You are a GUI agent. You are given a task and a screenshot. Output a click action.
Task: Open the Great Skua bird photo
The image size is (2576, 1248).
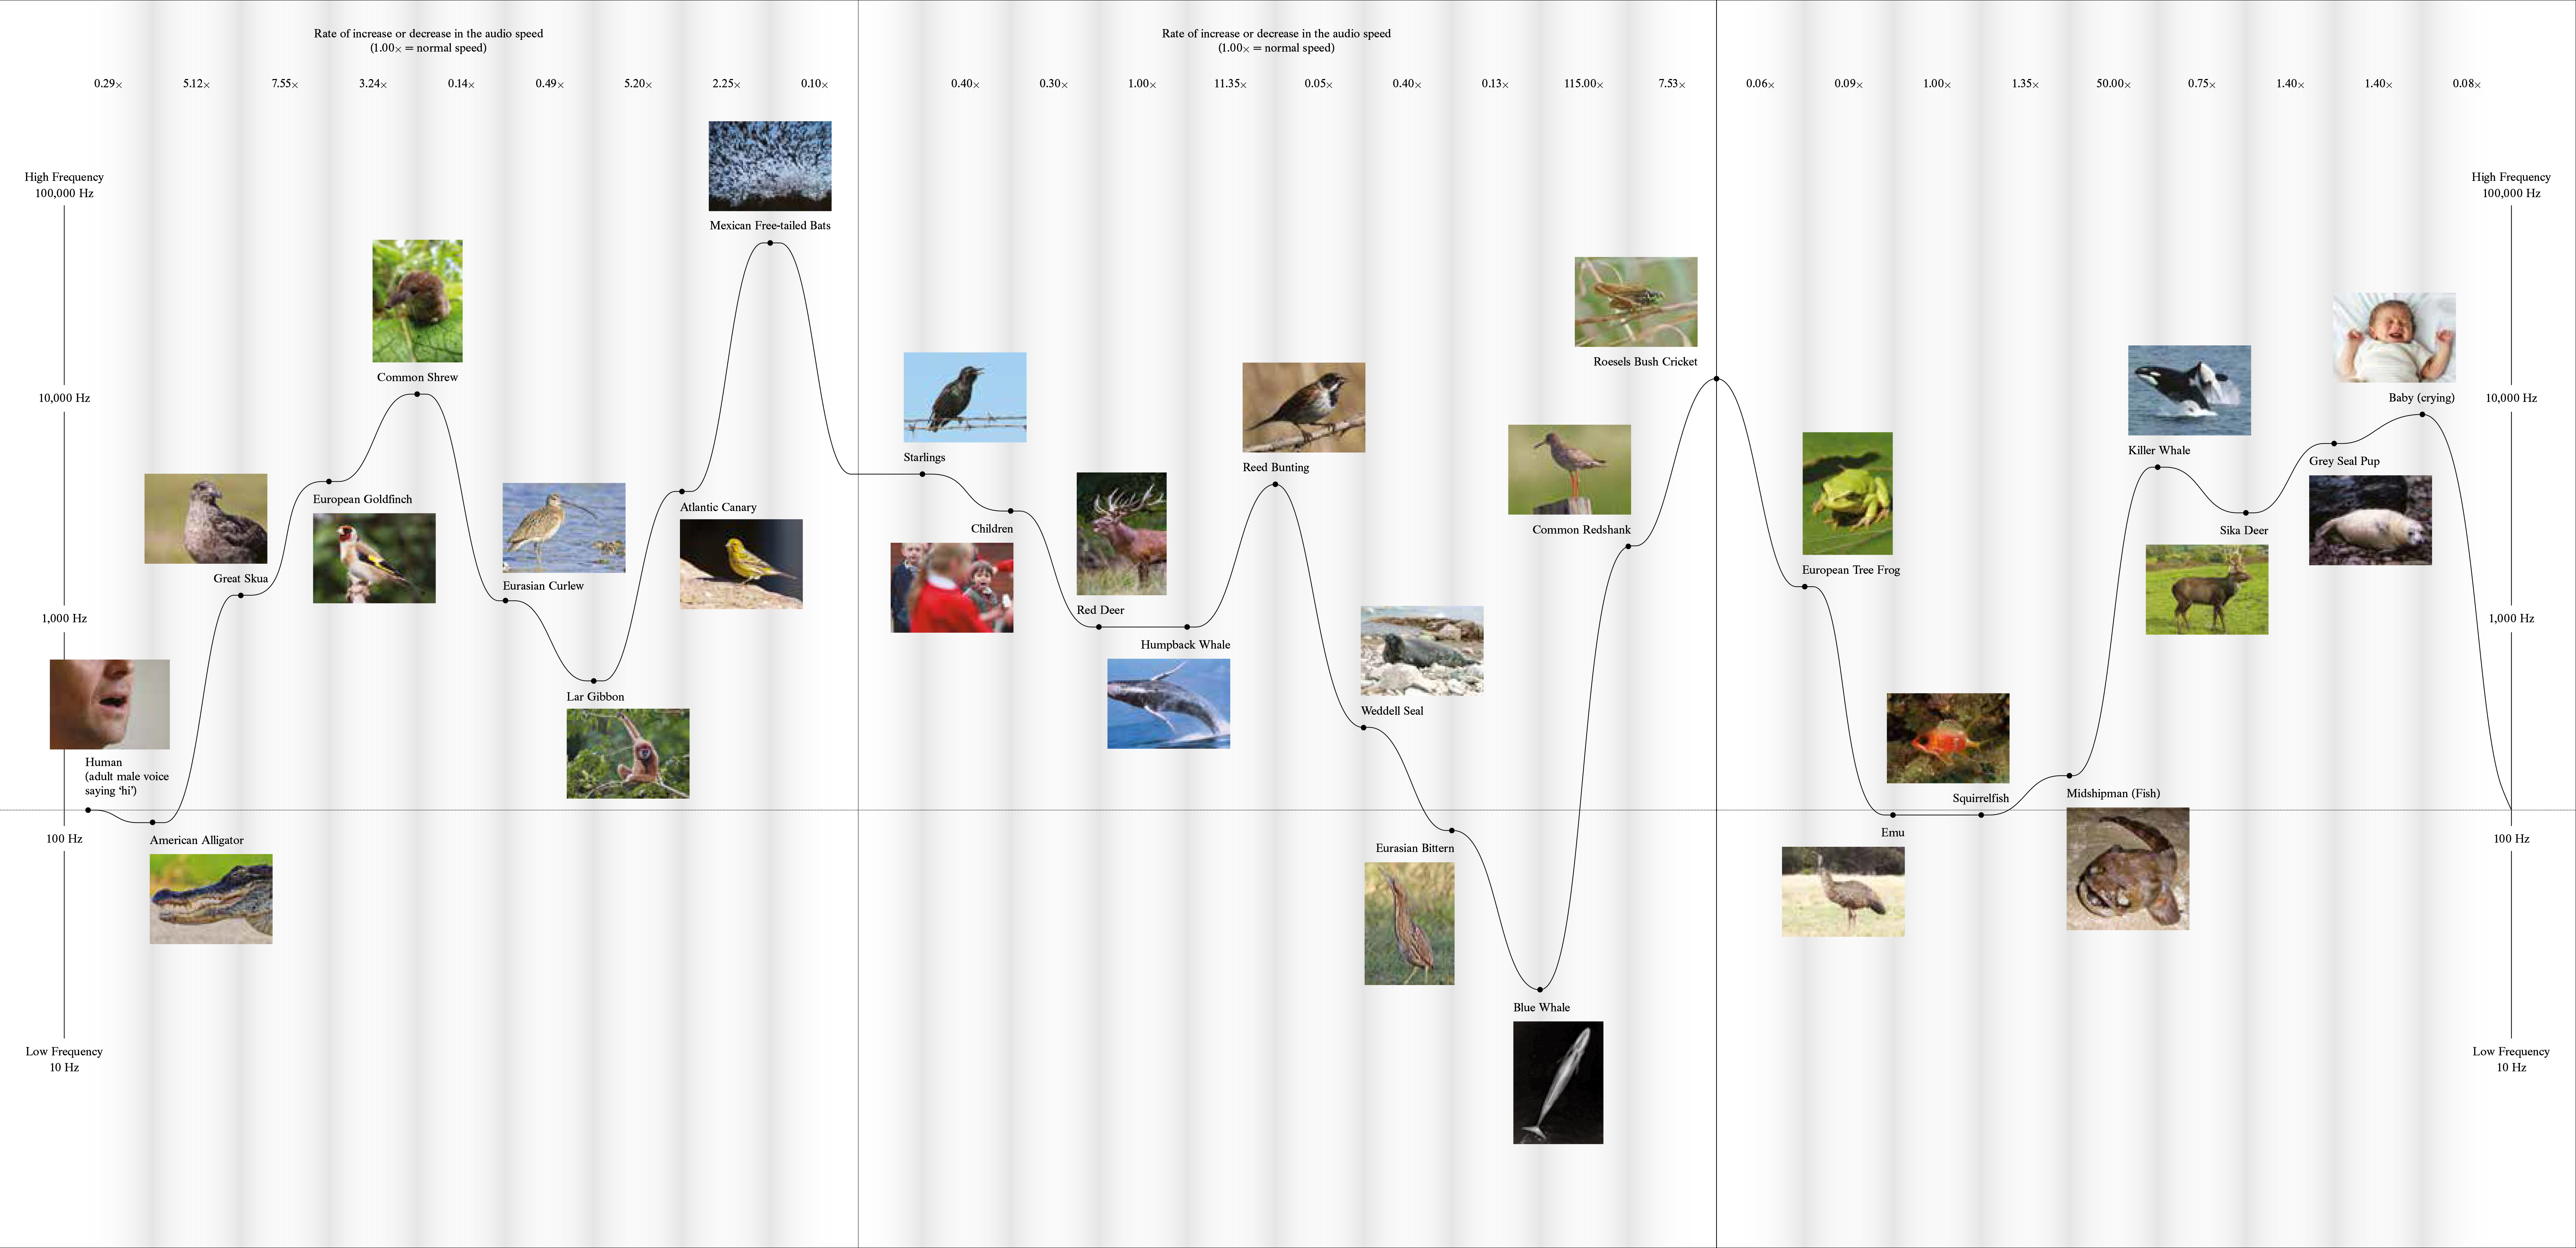(x=206, y=519)
